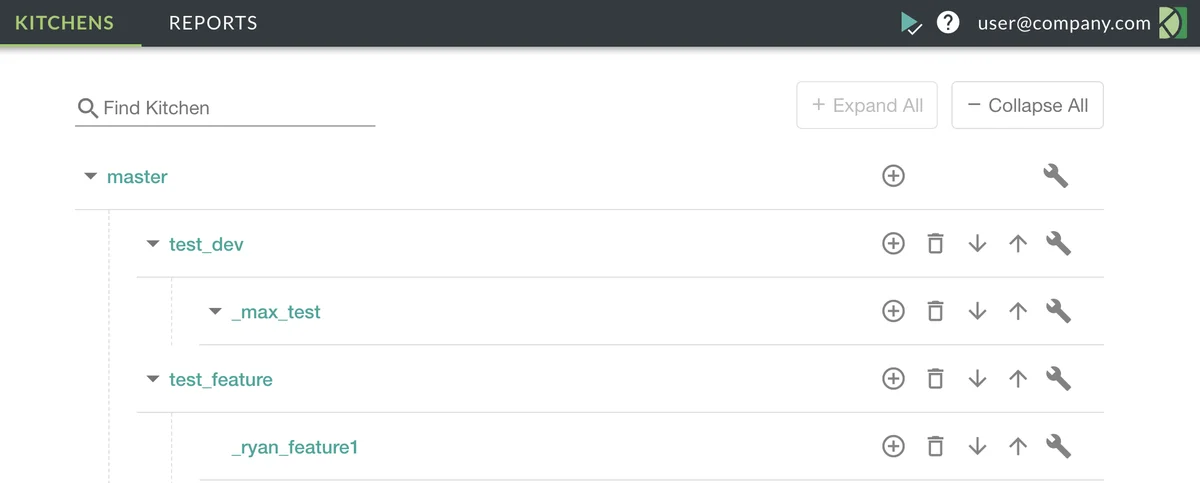
Task: Collapse the test_feature tree node
Action: click(x=153, y=379)
